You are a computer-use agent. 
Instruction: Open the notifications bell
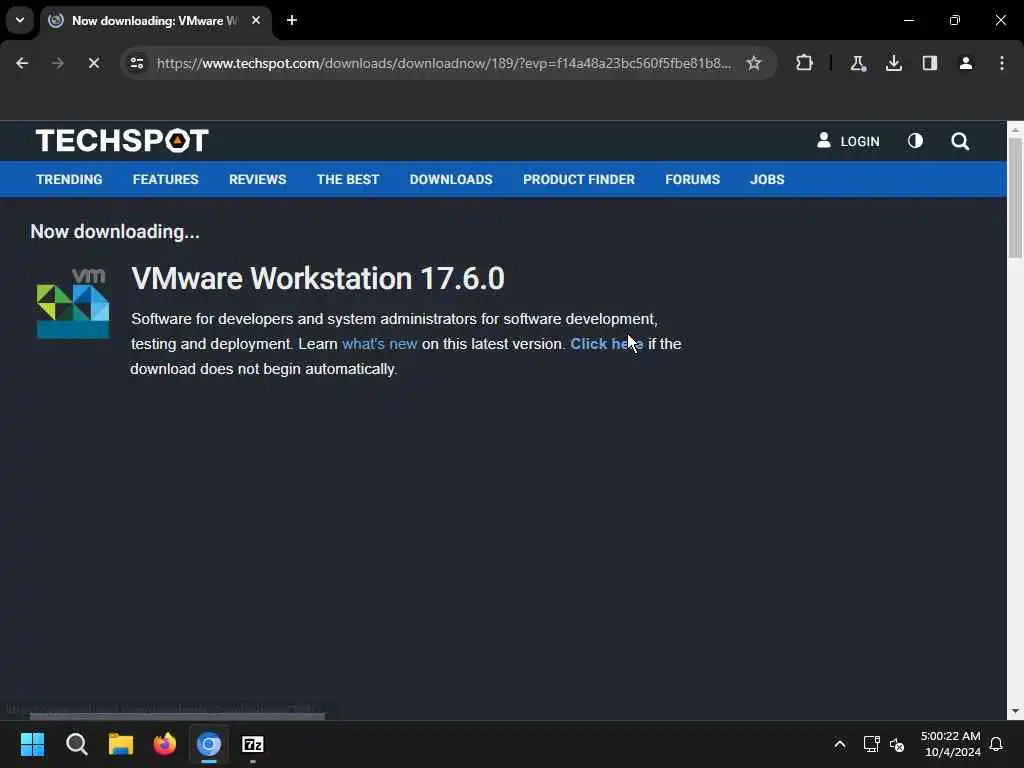(996, 744)
